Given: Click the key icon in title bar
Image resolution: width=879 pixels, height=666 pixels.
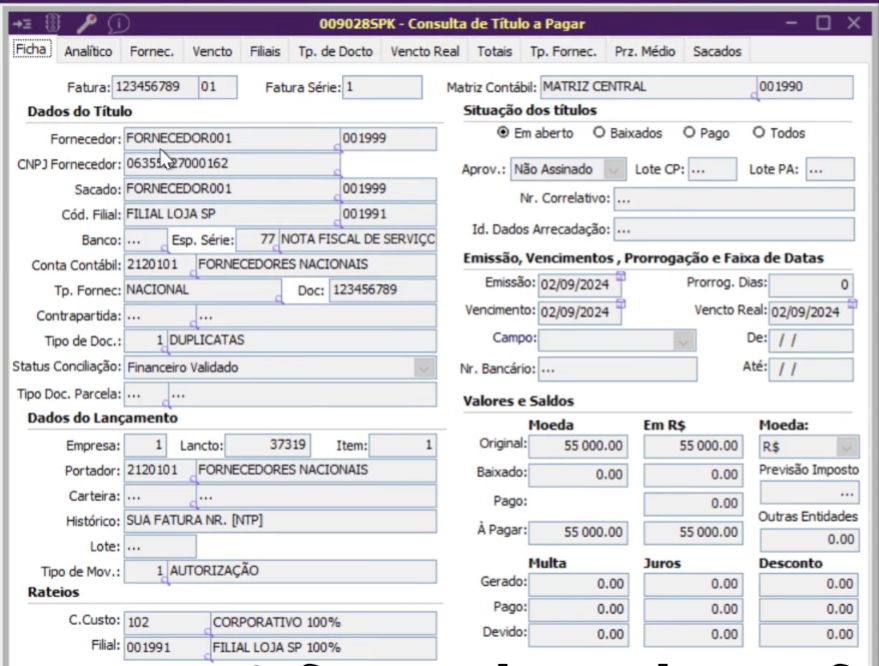Looking at the screenshot, I should coord(87,22).
